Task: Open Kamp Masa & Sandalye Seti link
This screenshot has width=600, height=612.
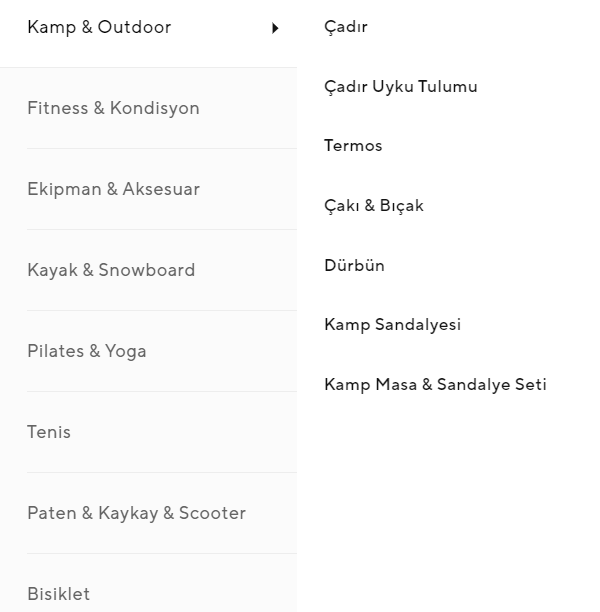Action: click(x=435, y=385)
